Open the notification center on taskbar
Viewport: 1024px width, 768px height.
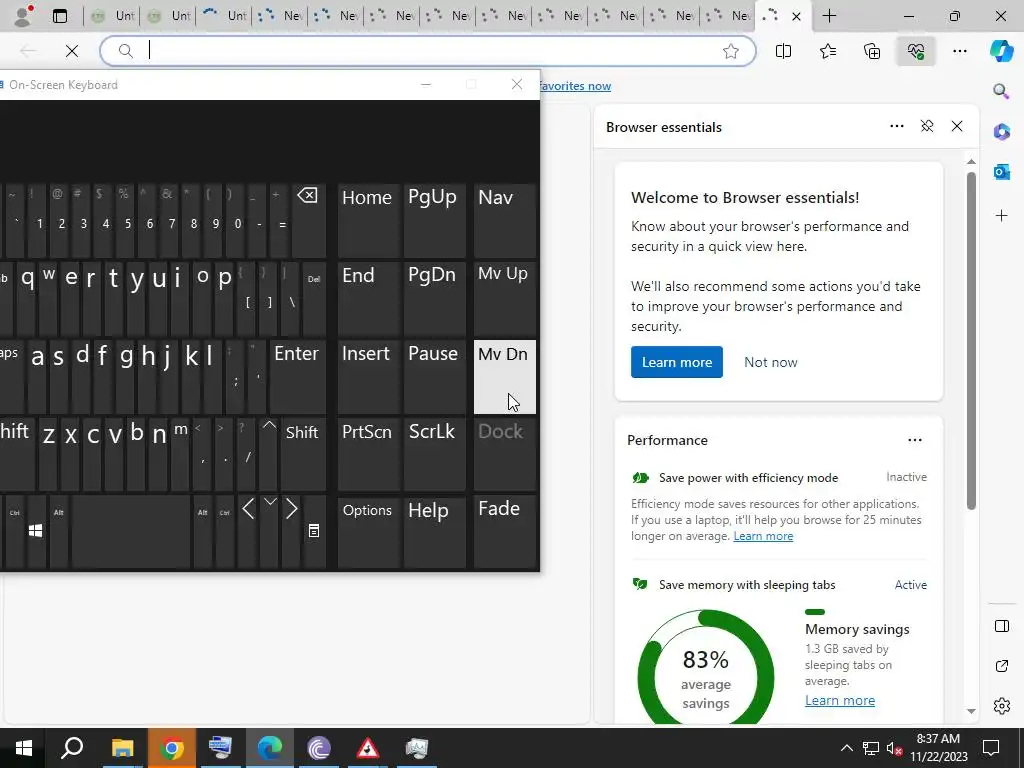[x=991, y=748]
